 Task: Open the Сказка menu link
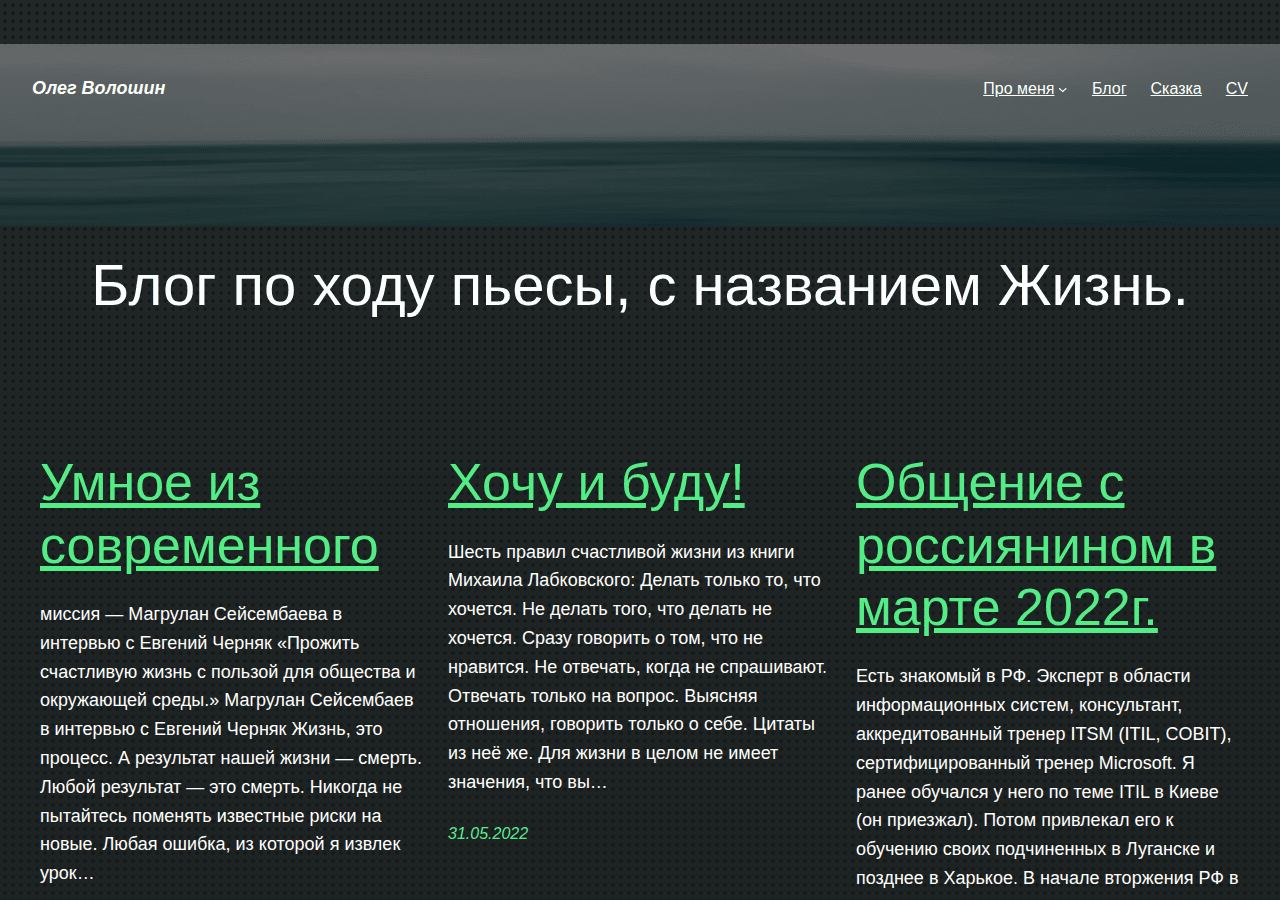[x=1176, y=88]
